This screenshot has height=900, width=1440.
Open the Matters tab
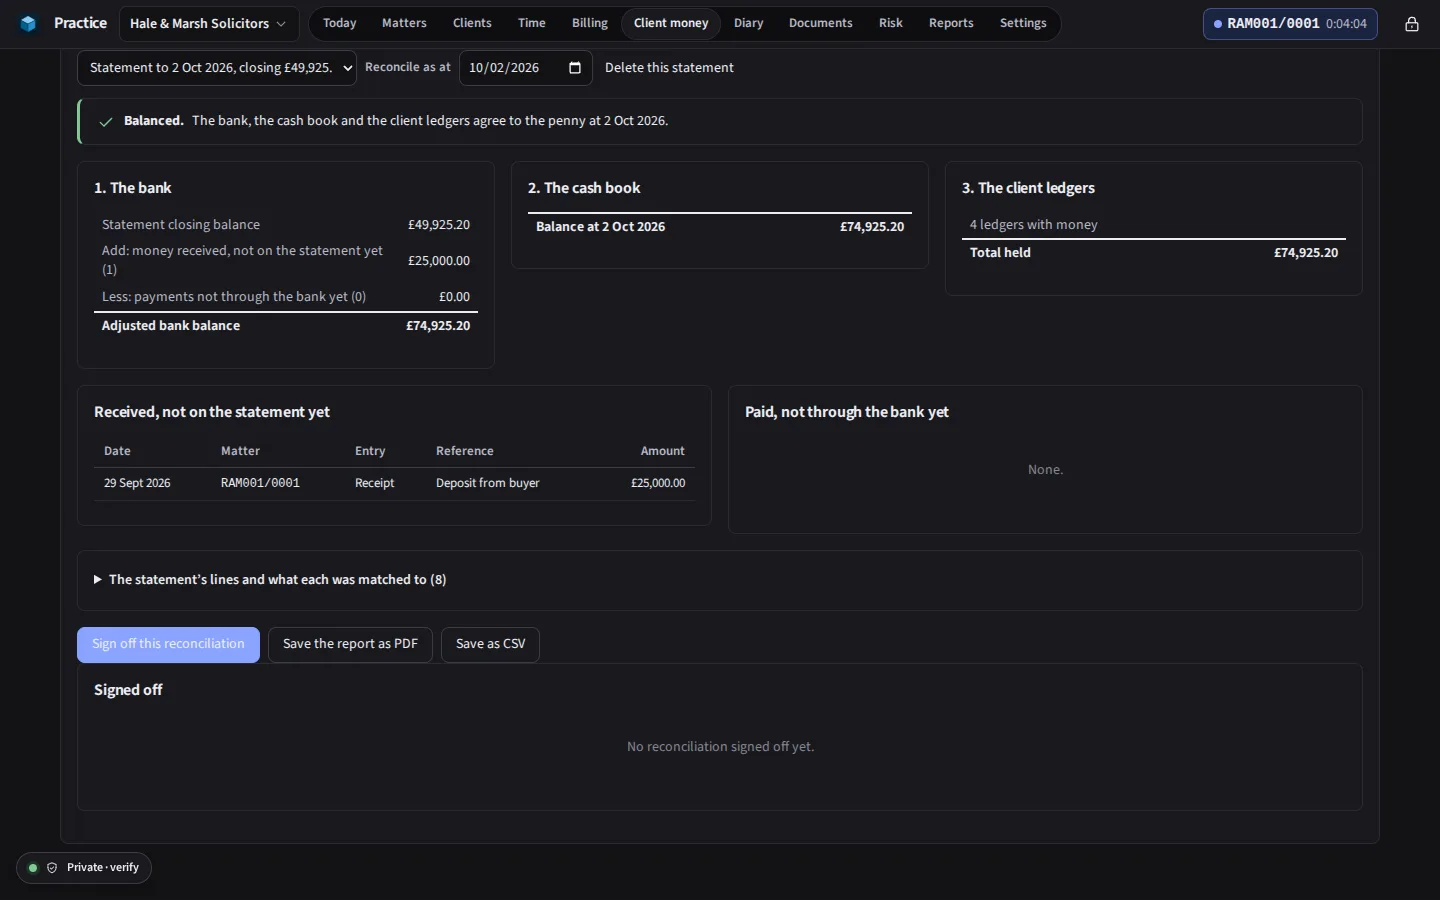404,23
